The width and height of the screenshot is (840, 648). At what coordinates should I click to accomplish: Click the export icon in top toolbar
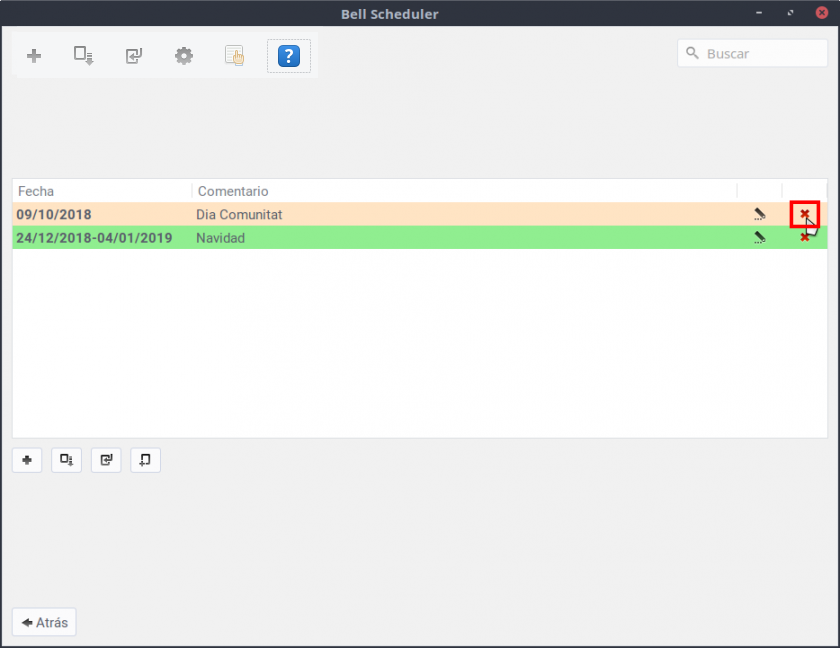tap(84, 56)
